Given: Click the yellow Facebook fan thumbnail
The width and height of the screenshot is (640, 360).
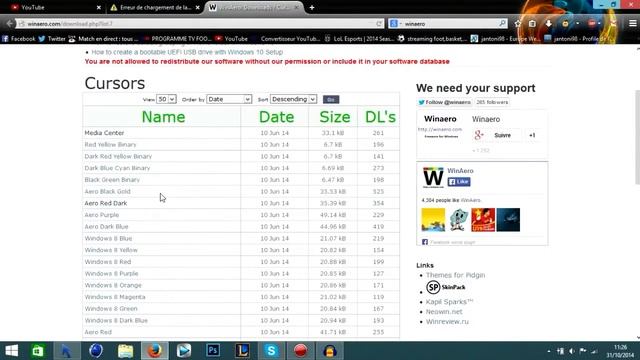Looking at the screenshot, I should (x=433, y=220).
